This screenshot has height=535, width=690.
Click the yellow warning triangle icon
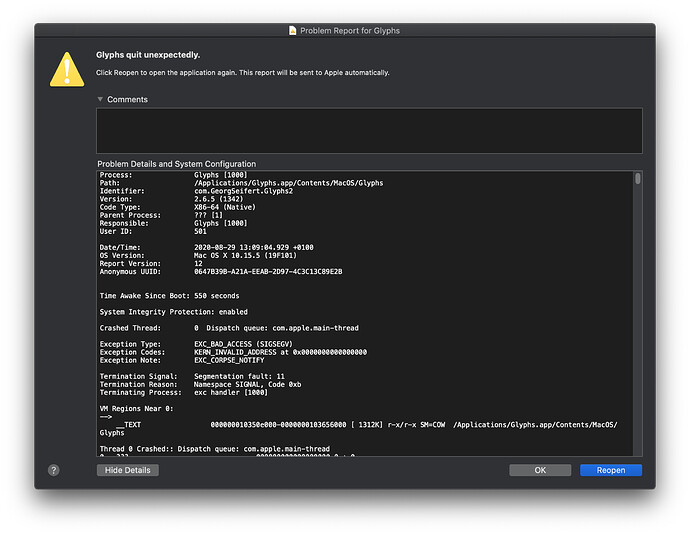(x=67, y=70)
